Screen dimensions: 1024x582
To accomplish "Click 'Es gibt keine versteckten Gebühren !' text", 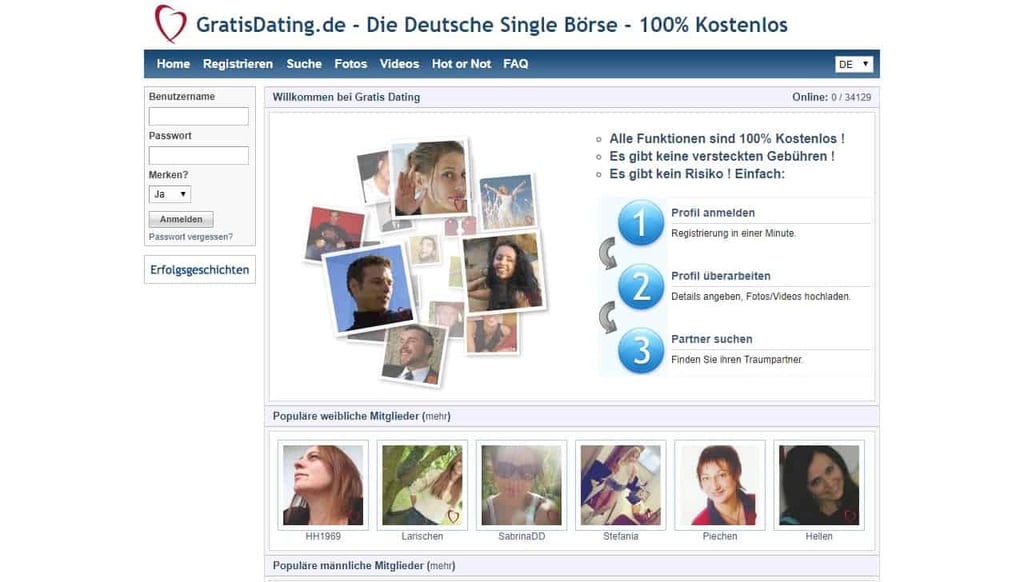I will pos(722,156).
